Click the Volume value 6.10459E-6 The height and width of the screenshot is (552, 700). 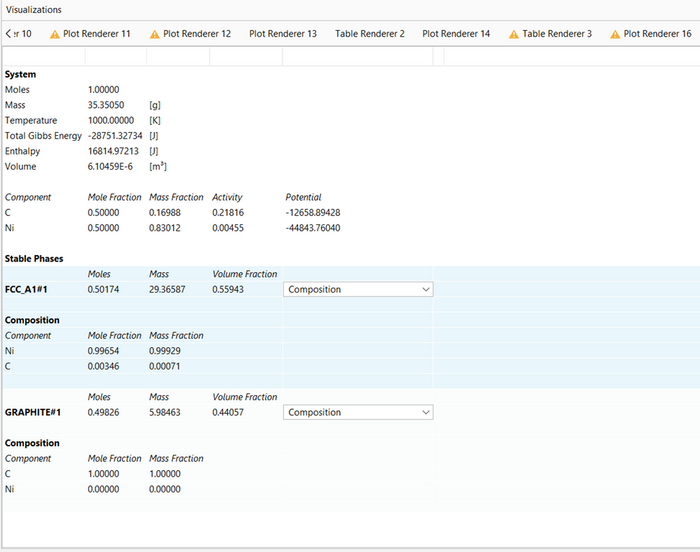click(112, 166)
